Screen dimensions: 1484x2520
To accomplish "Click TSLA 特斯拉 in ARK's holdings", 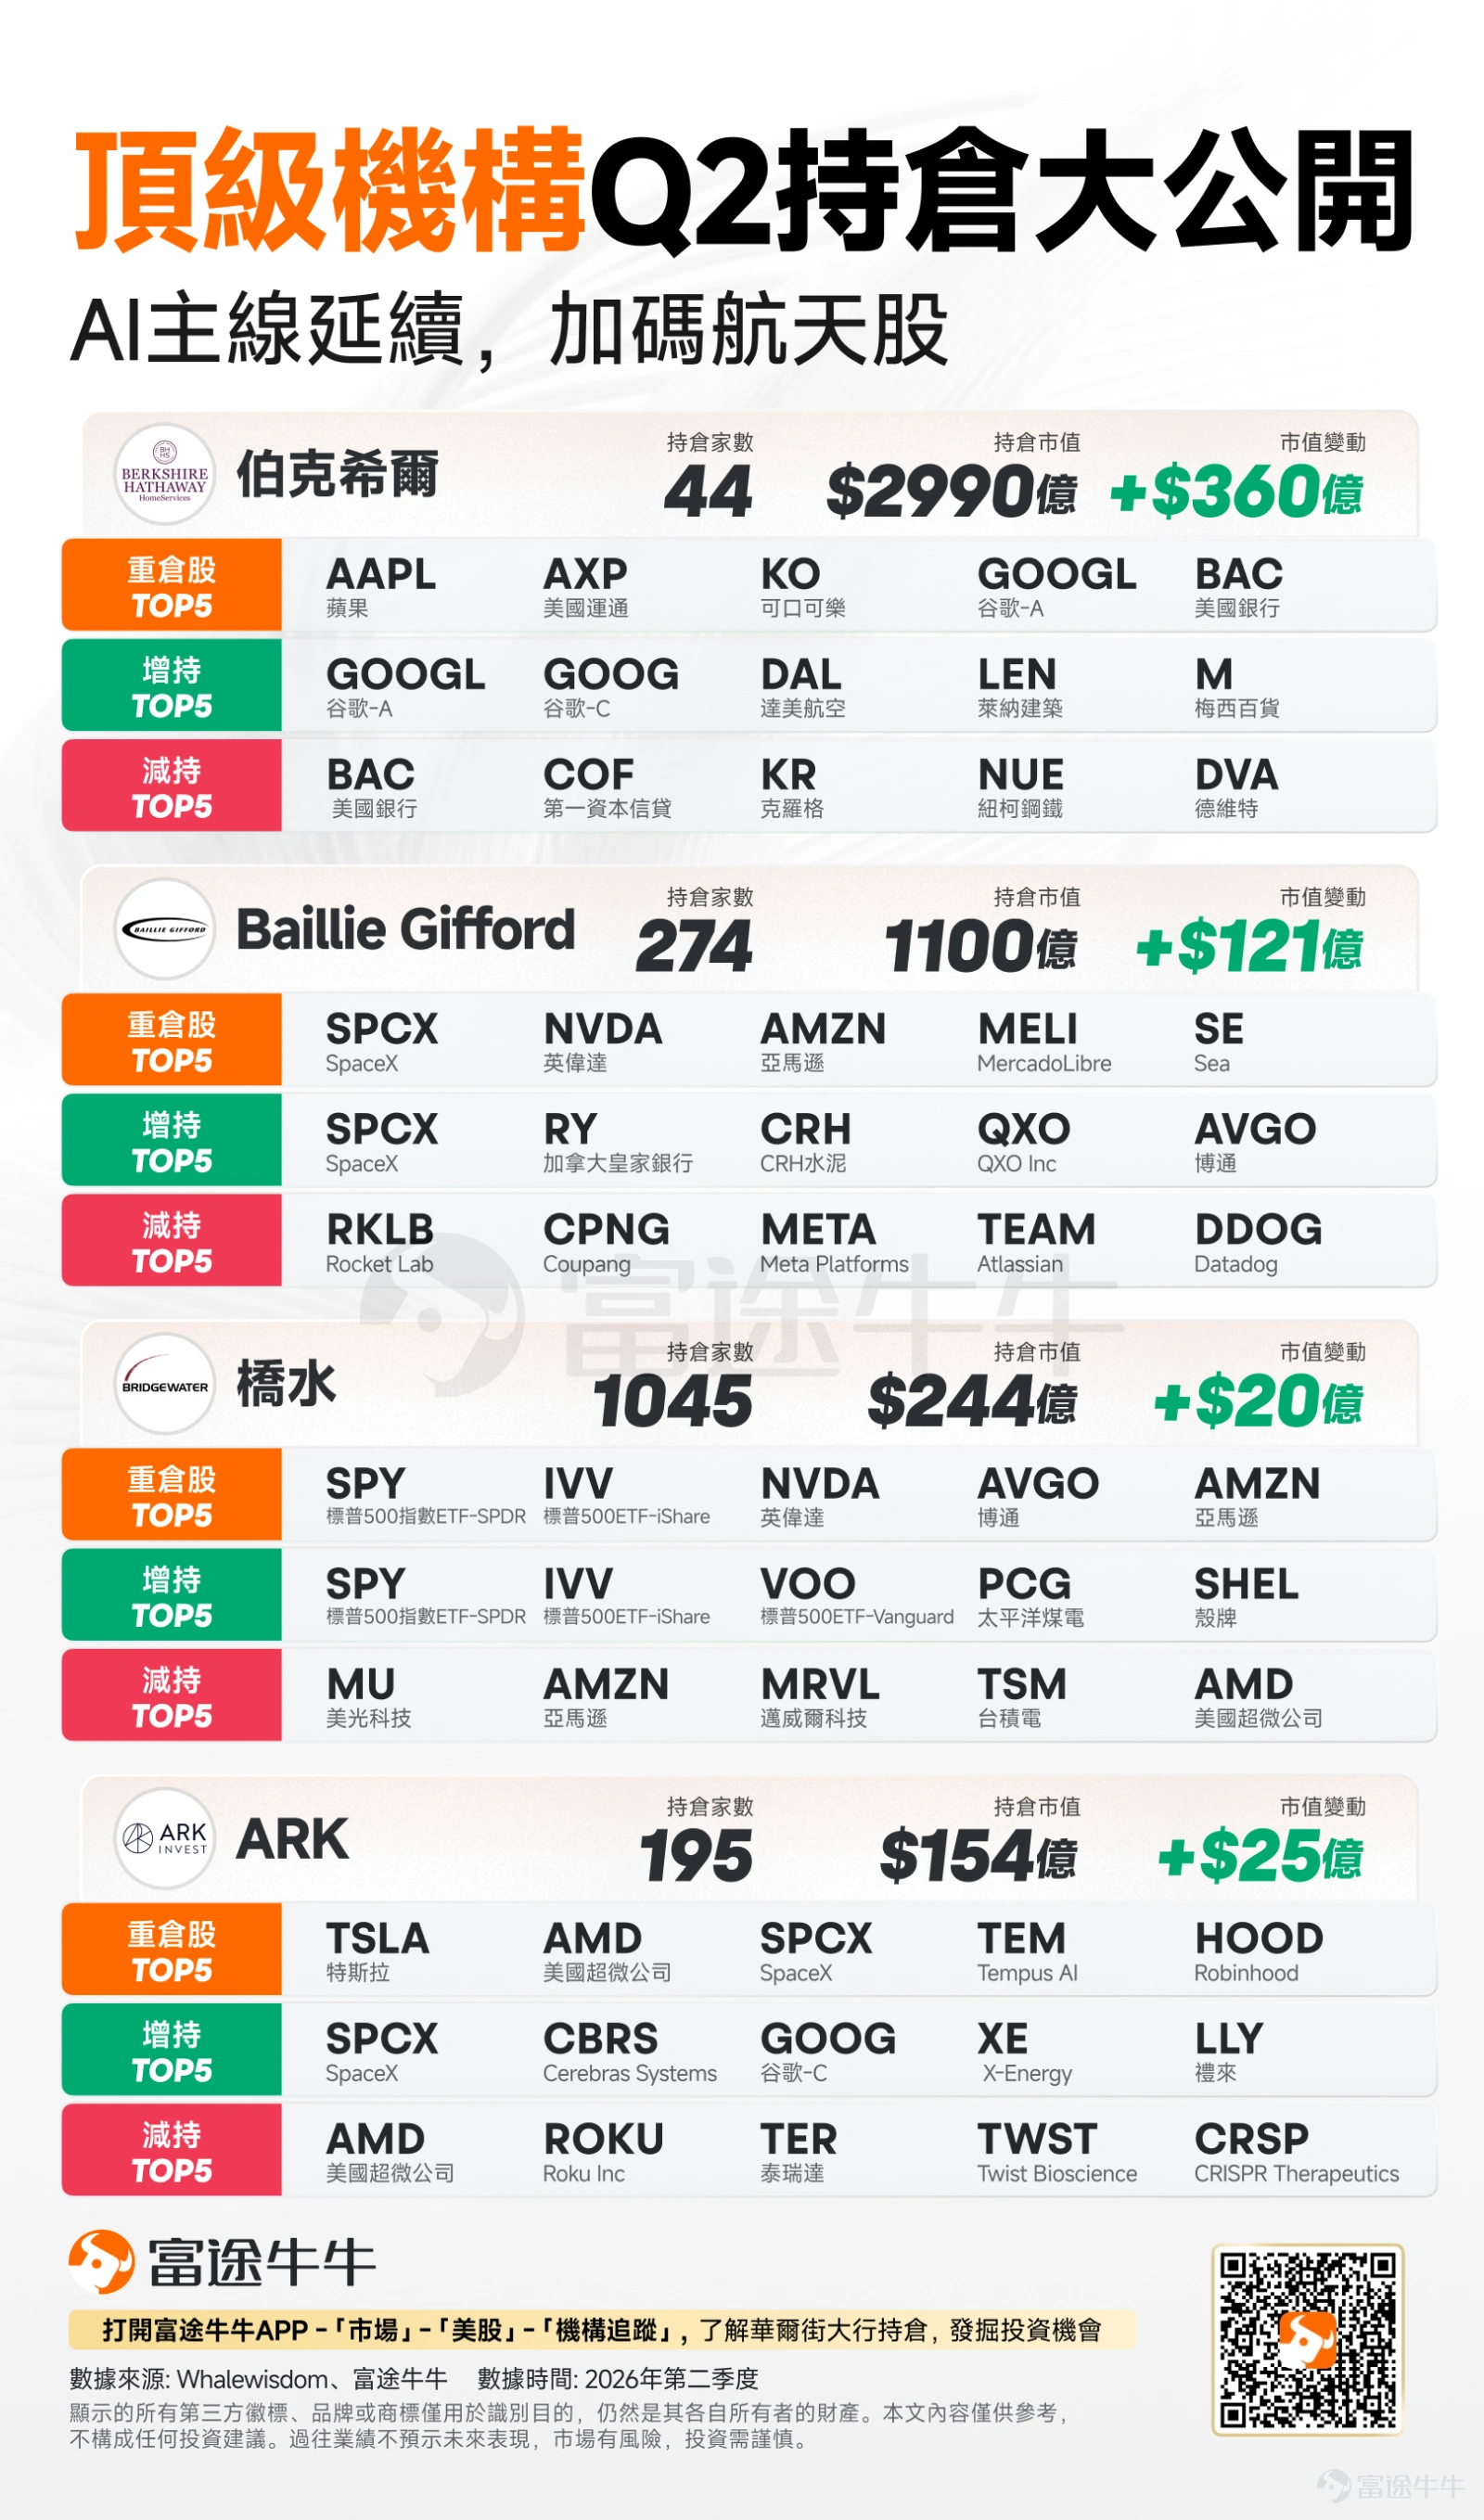I will [377, 1951].
